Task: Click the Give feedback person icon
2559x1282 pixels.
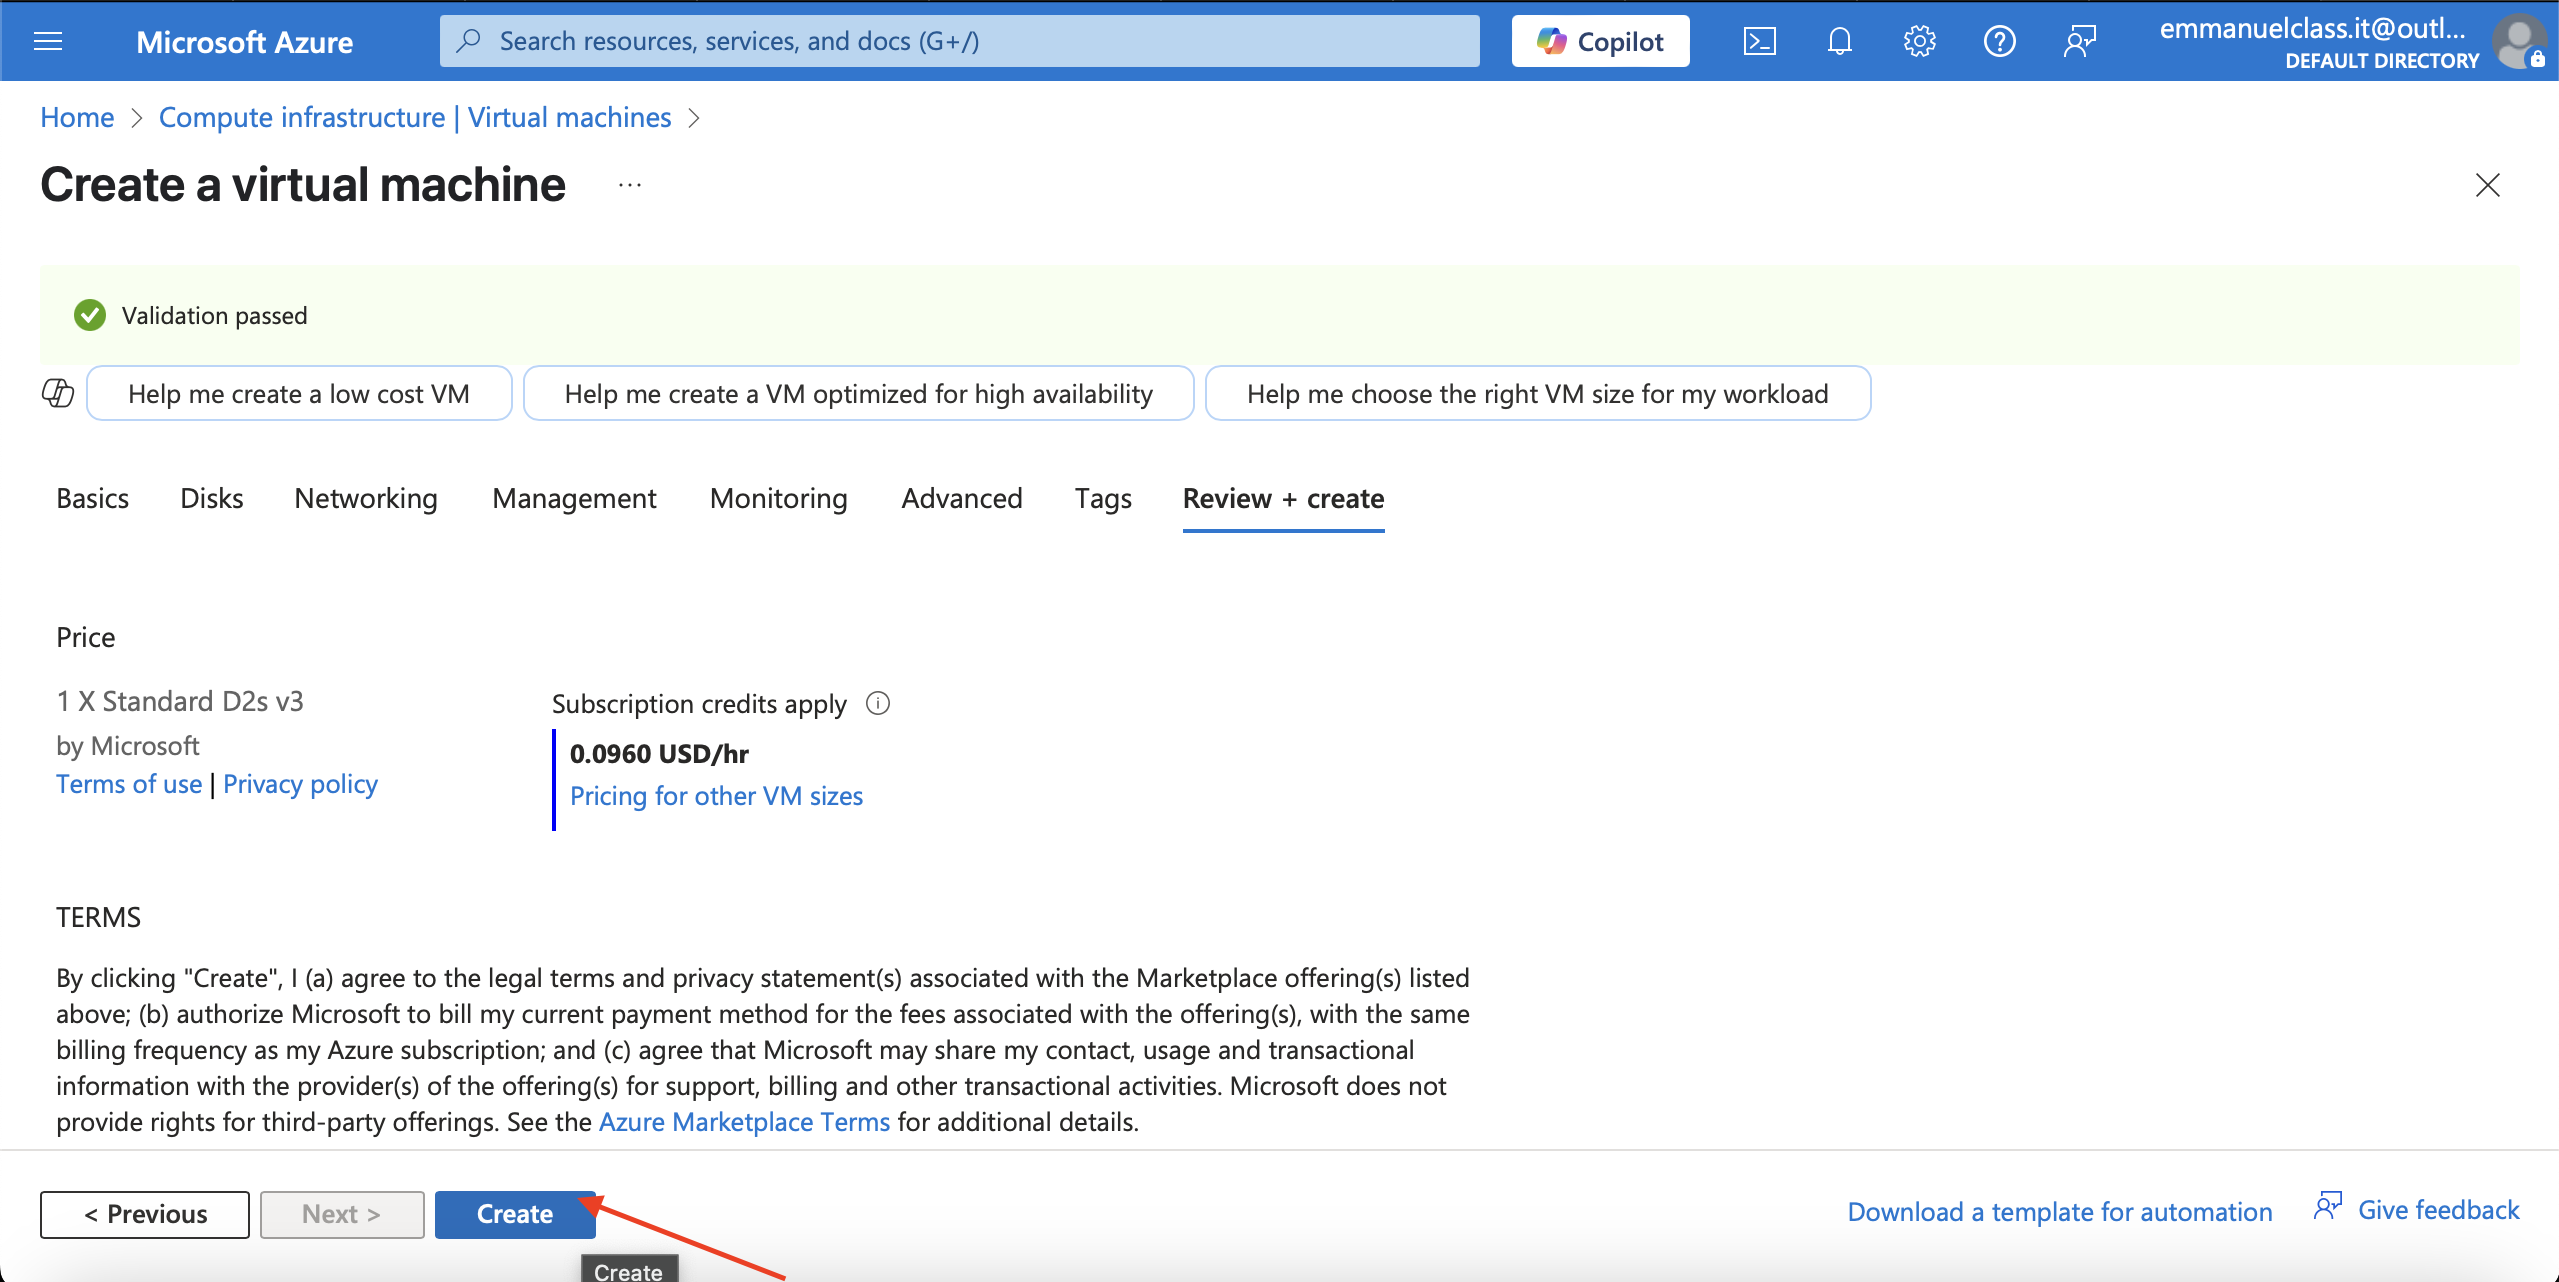Action: (x=2328, y=1206)
